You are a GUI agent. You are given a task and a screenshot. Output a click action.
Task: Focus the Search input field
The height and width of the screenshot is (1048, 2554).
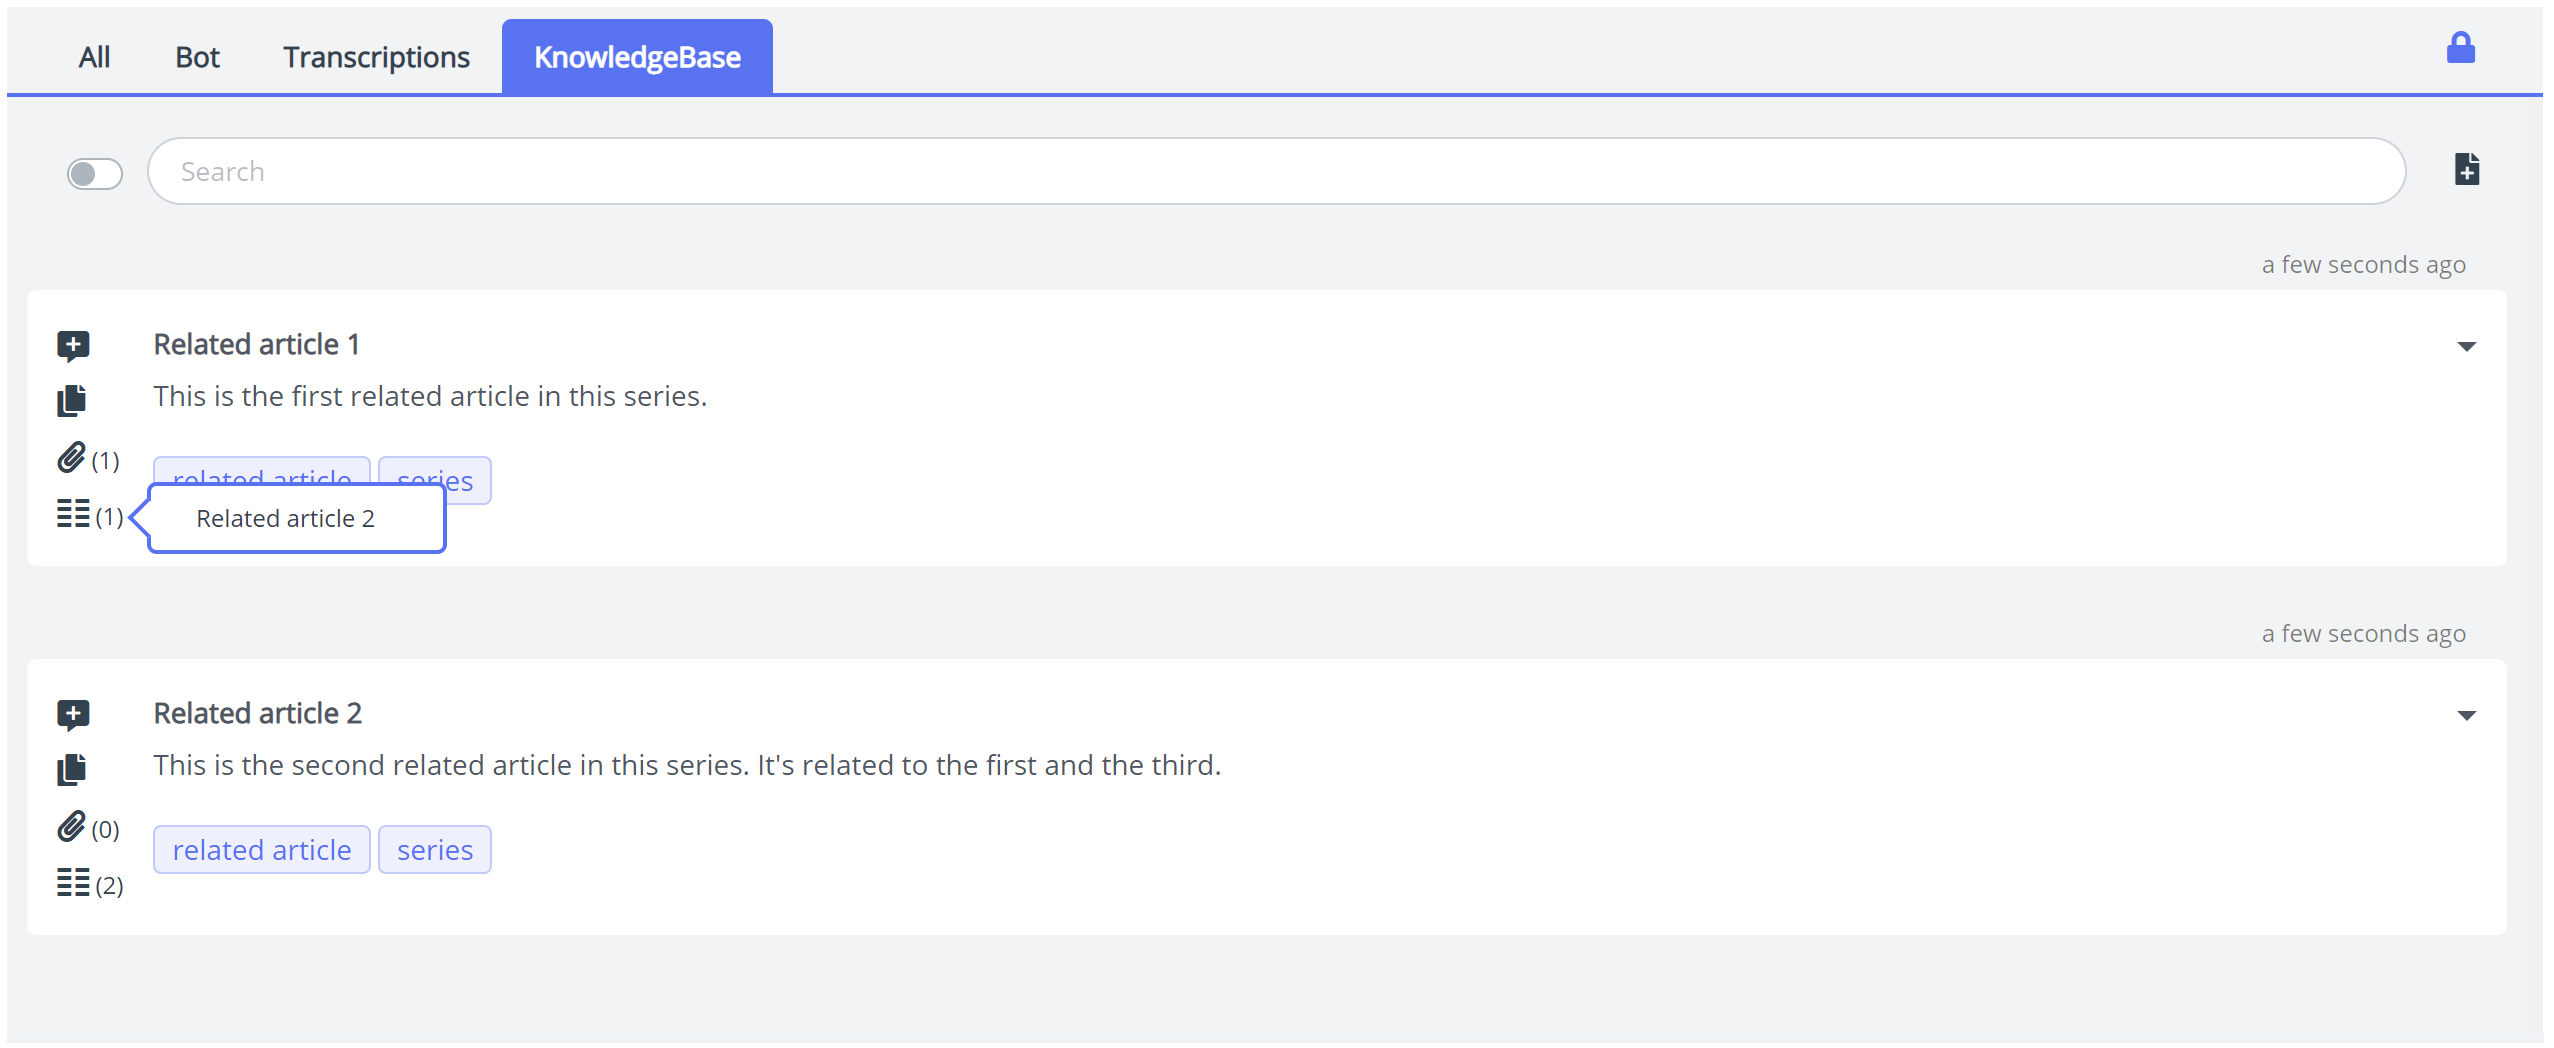pyautogui.click(x=1276, y=172)
